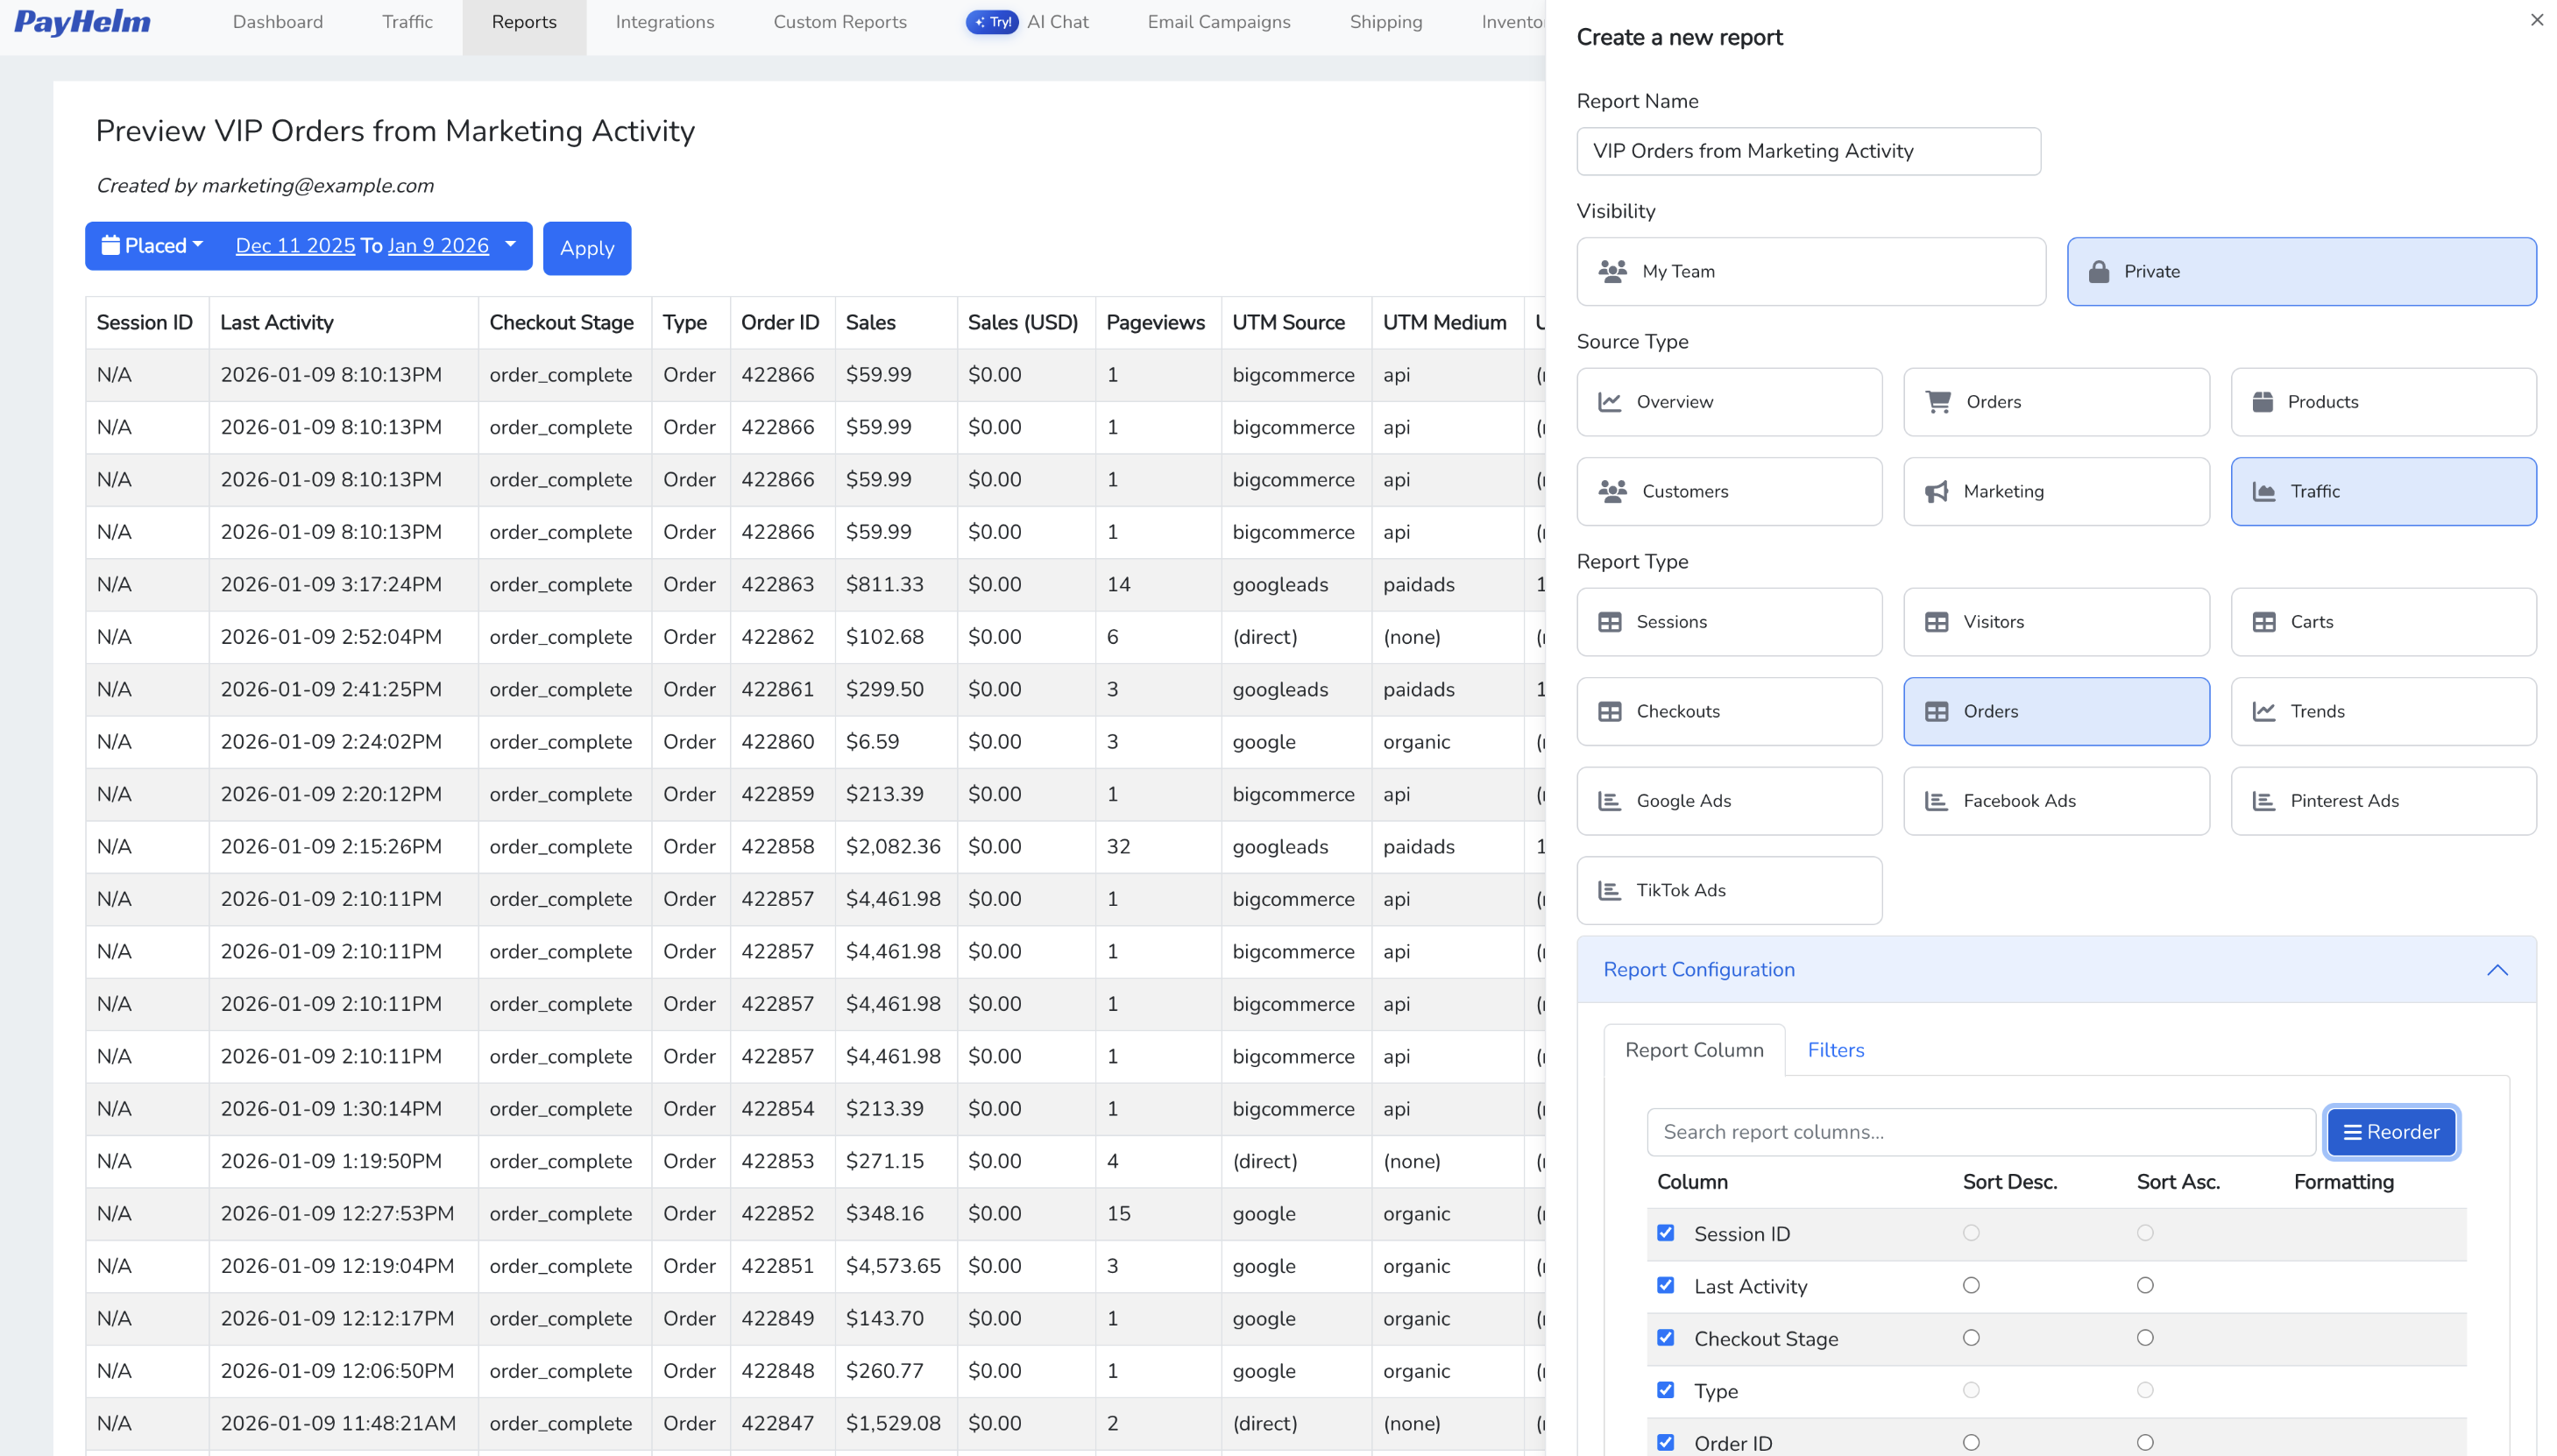The image size is (2557, 1456).
Task: Open the Placed date type dropdown
Action: click(x=151, y=245)
